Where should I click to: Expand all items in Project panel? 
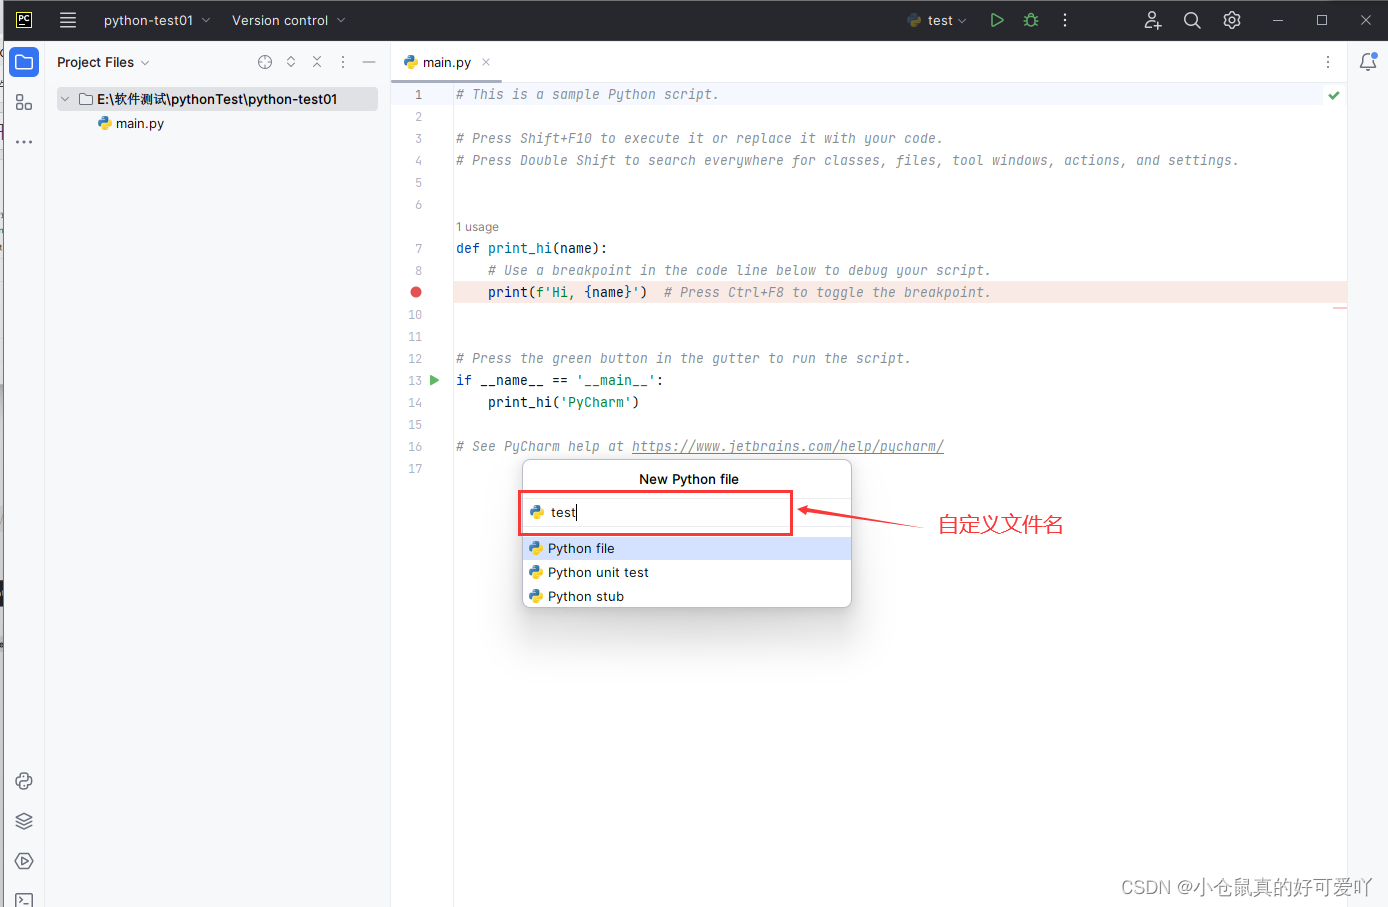tap(291, 62)
